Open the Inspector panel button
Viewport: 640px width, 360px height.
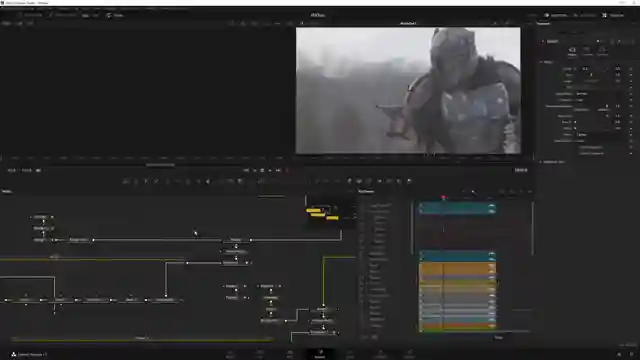pos(613,15)
